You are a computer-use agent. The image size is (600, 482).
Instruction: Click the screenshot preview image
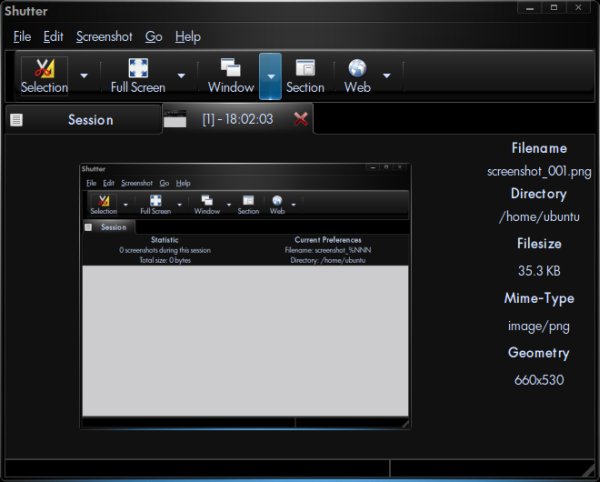point(246,295)
